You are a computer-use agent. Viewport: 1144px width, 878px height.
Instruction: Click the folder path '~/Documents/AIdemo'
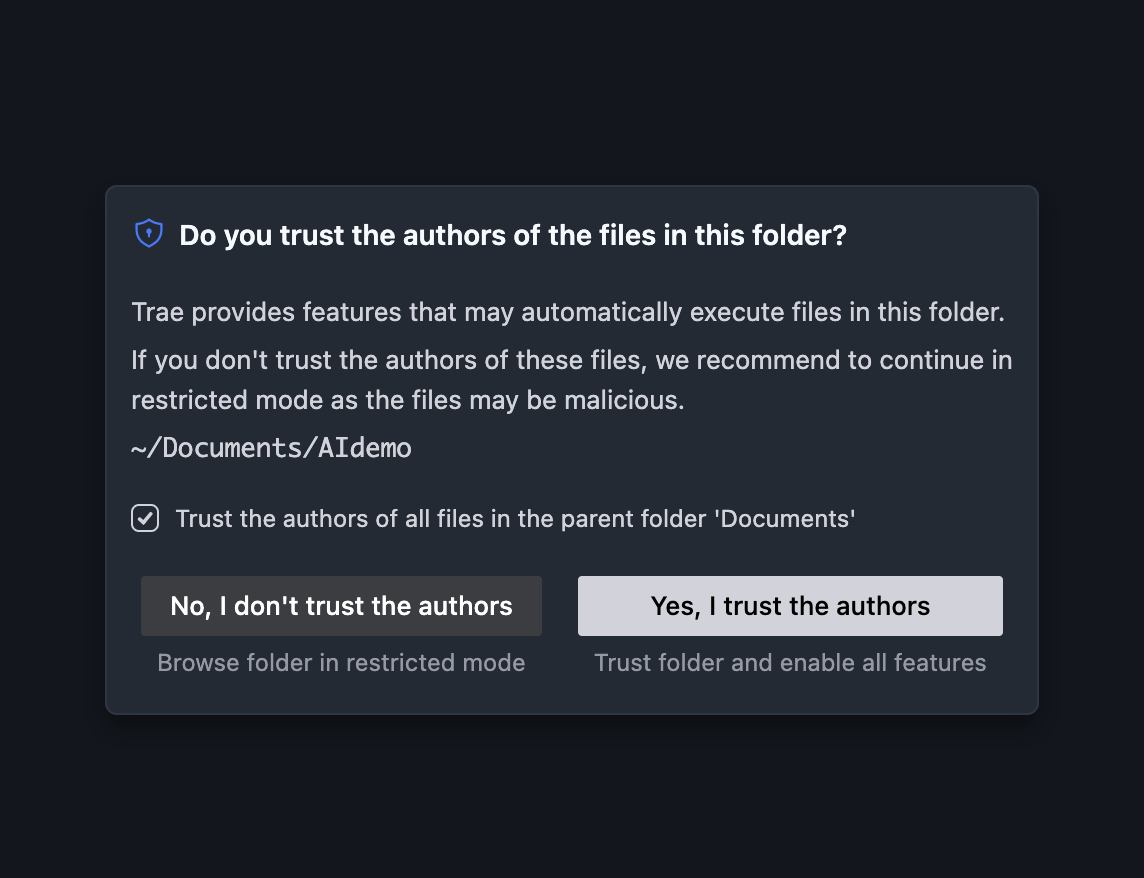[x=271, y=447]
